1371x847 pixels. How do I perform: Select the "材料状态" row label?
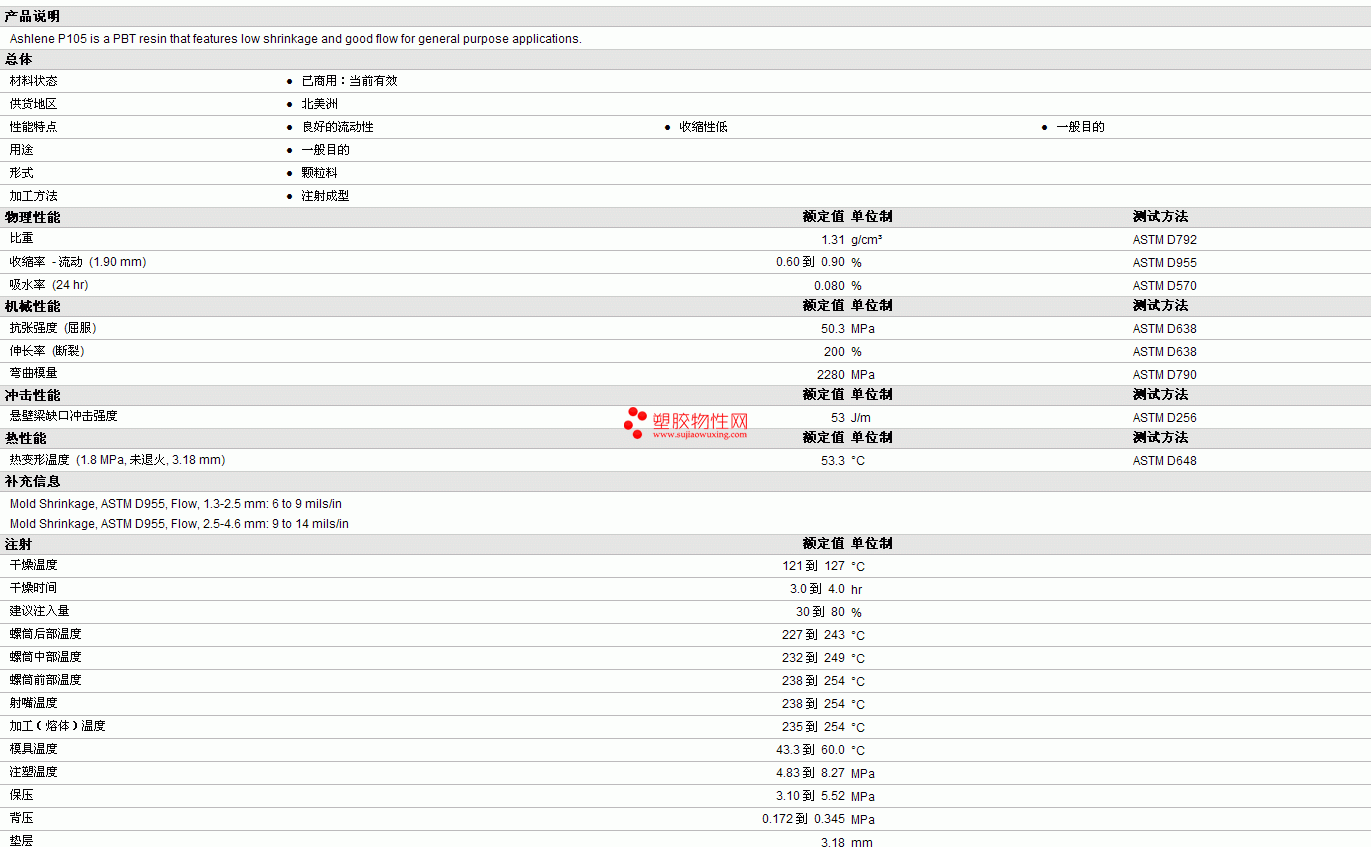[34, 81]
